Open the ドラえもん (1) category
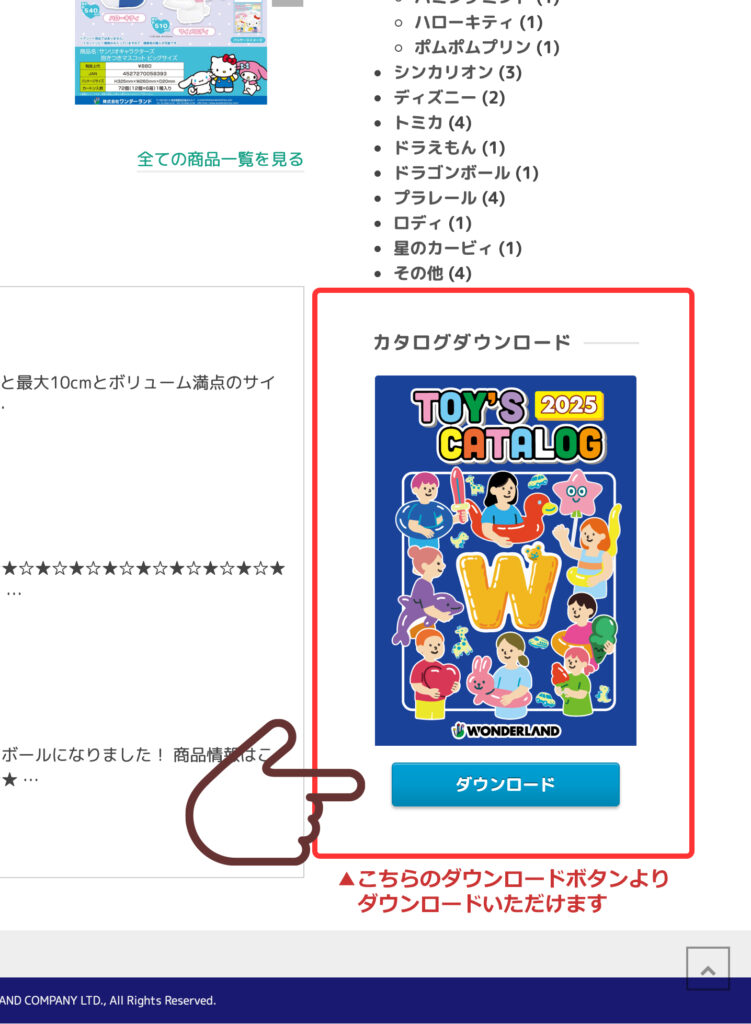This screenshot has width=751, height=1024. 449,148
